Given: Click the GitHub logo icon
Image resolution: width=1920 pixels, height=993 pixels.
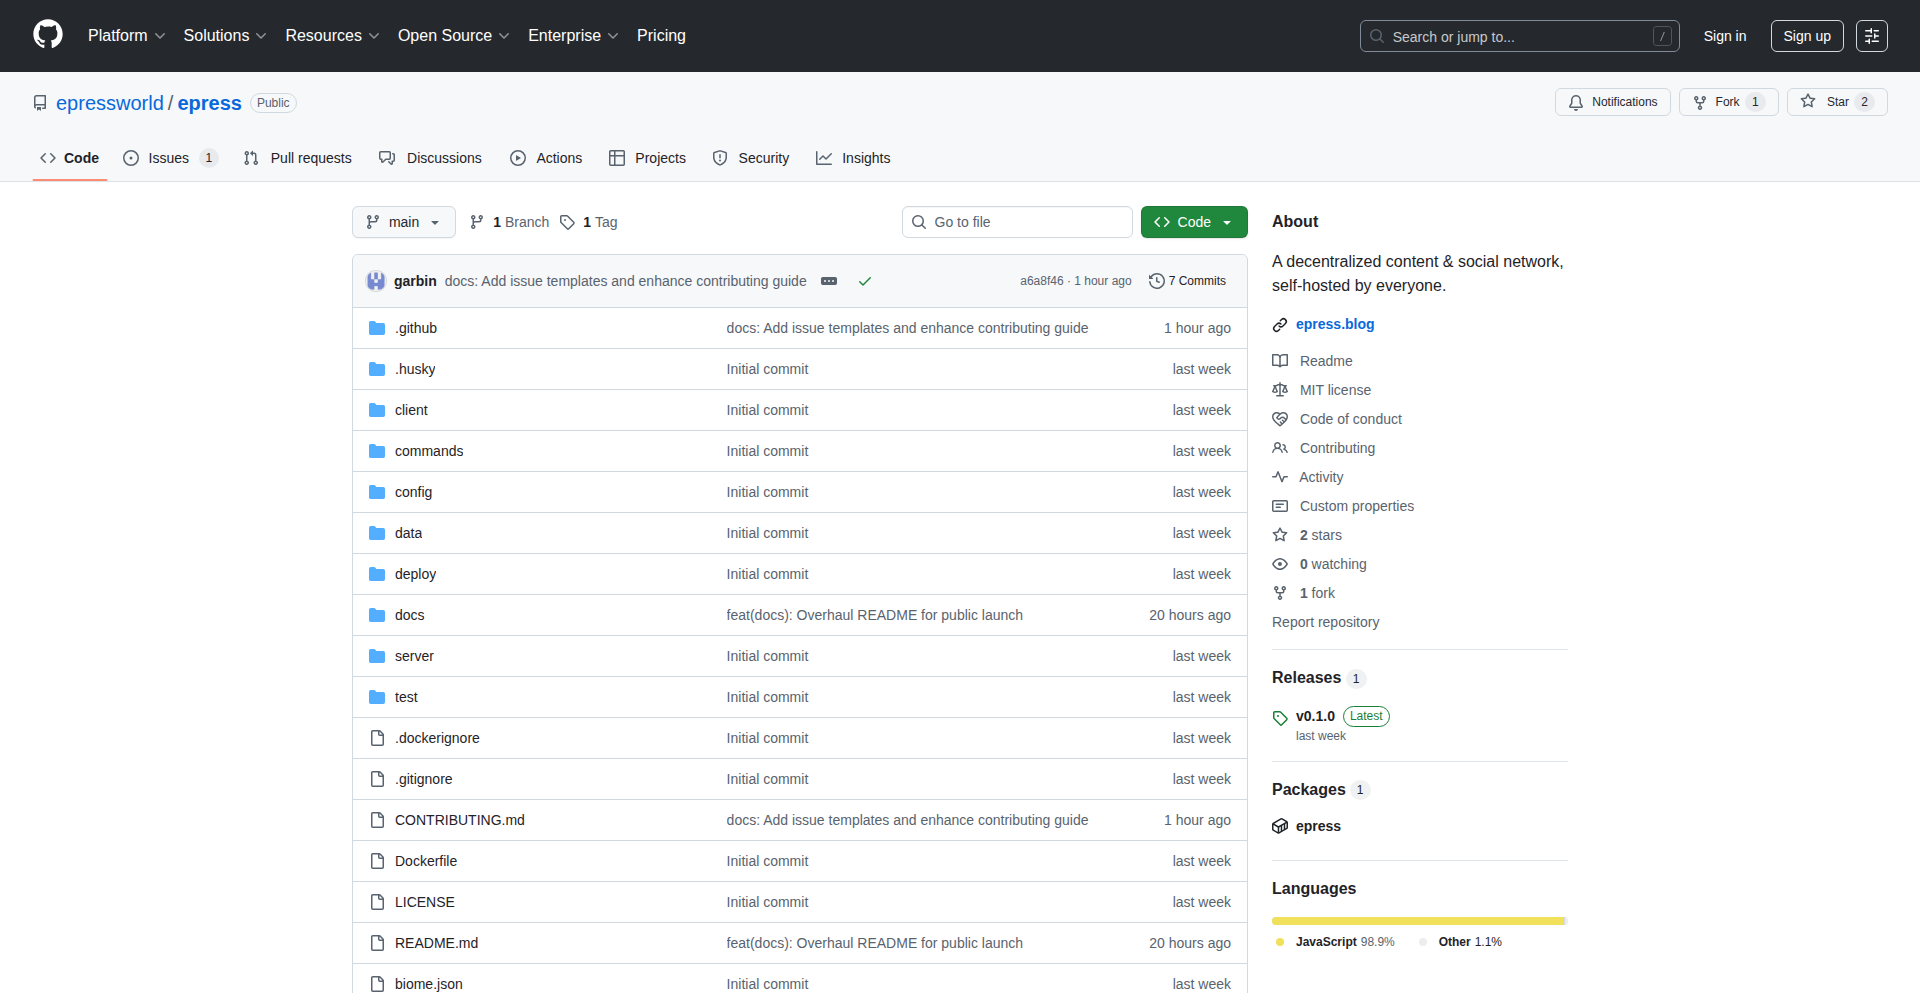Looking at the screenshot, I should coord(48,35).
